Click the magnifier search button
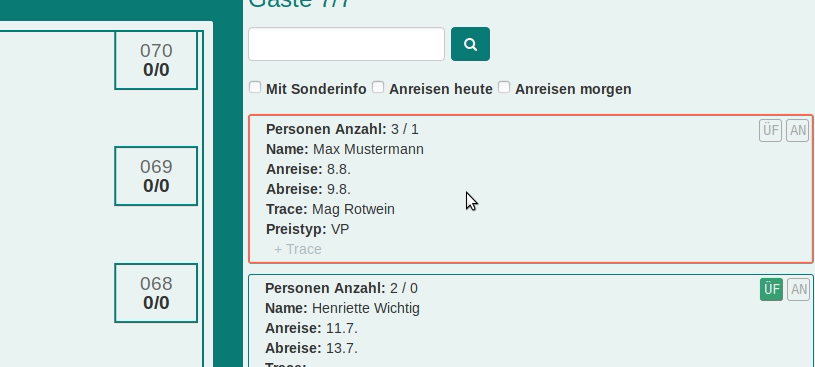Screen dimensions: 815x367 click(470, 44)
